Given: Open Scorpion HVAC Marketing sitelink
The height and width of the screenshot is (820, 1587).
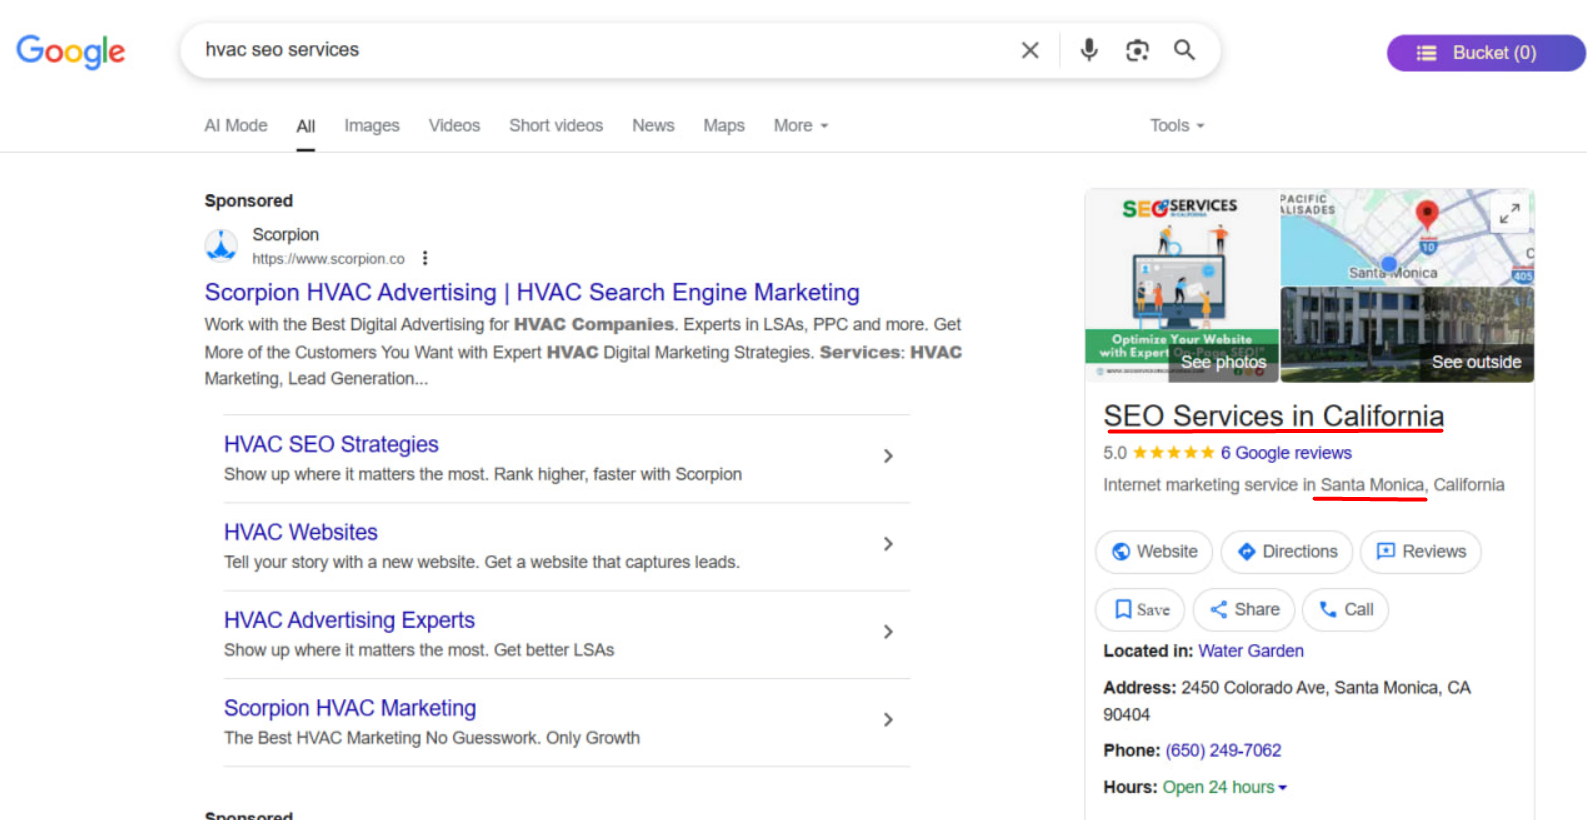Looking at the screenshot, I should click(350, 708).
